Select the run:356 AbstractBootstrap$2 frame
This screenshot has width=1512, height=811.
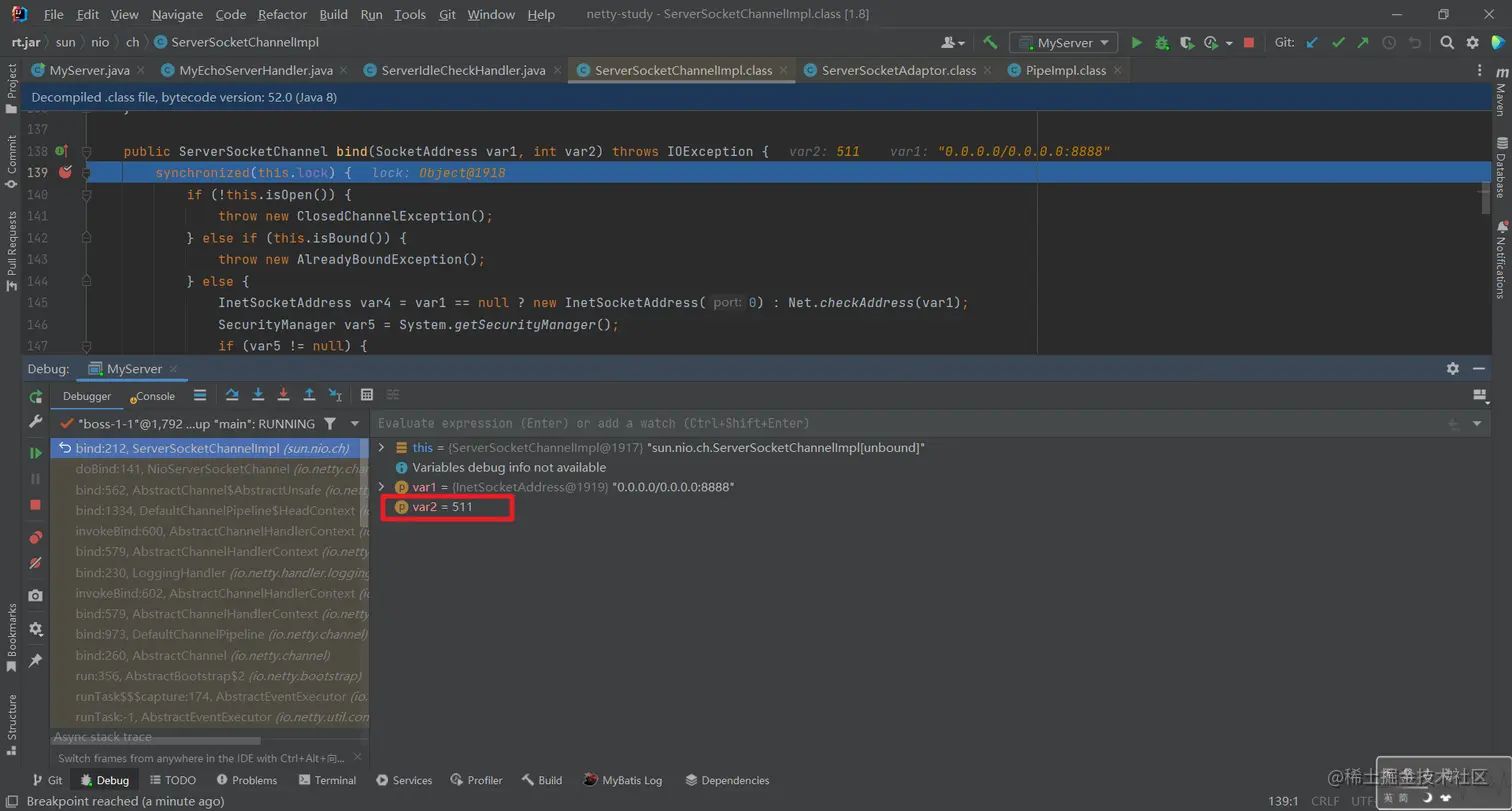210,676
